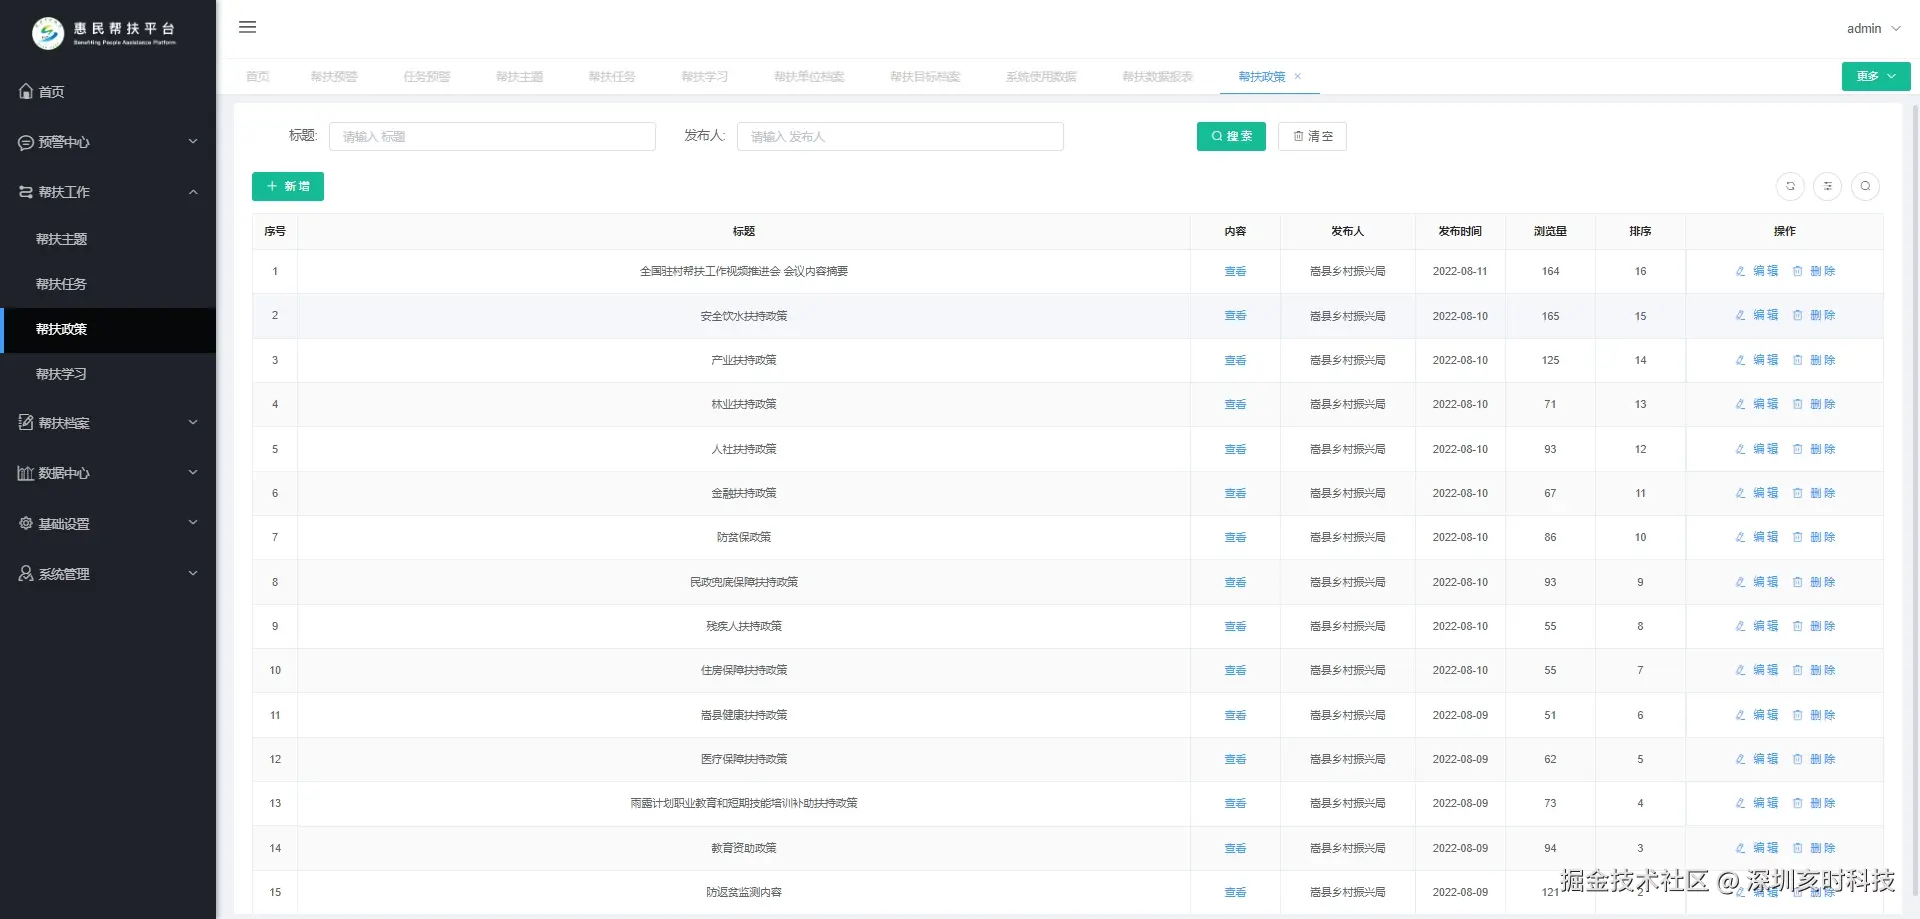Viewport: 1920px width, 919px height.
Task: Delete the 金融扶持政策 row
Action: click(x=1814, y=493)
